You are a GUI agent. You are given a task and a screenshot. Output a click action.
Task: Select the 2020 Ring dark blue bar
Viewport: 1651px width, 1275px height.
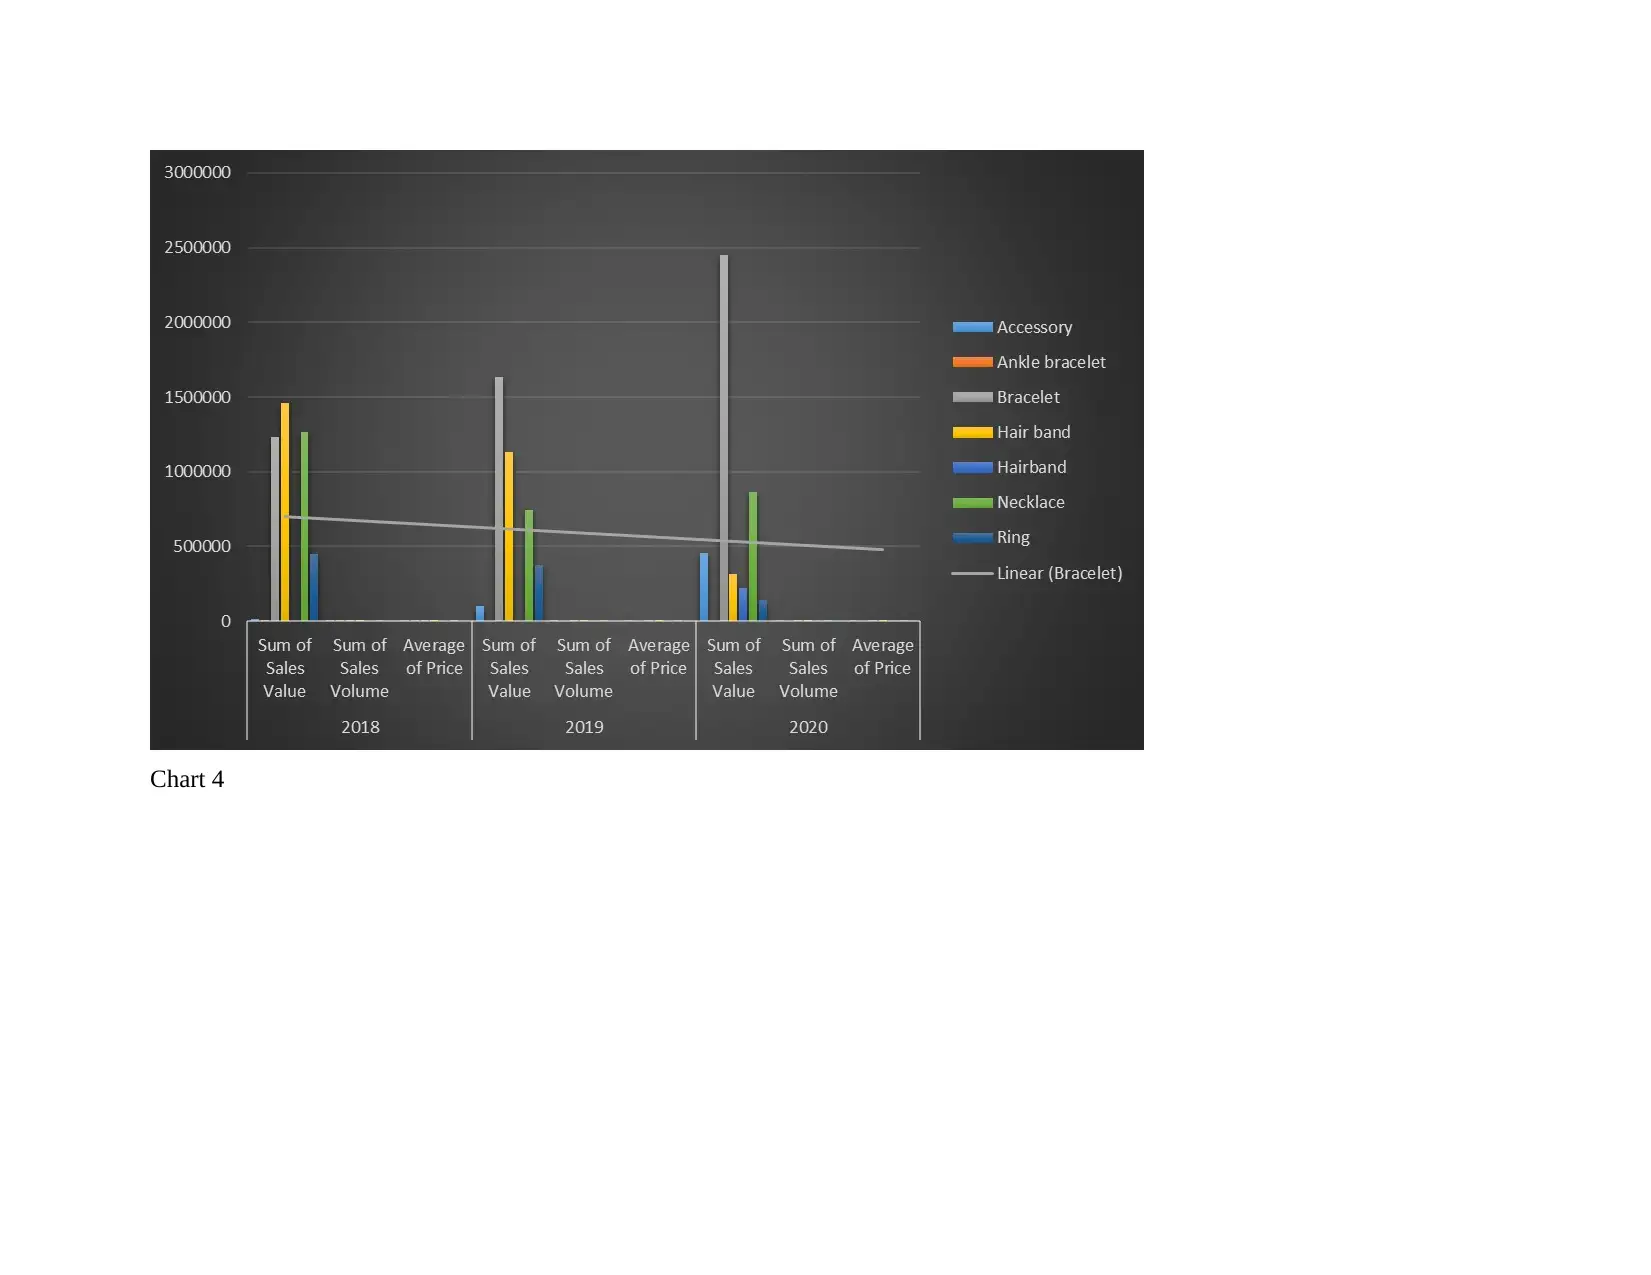[x=763, y=611]
